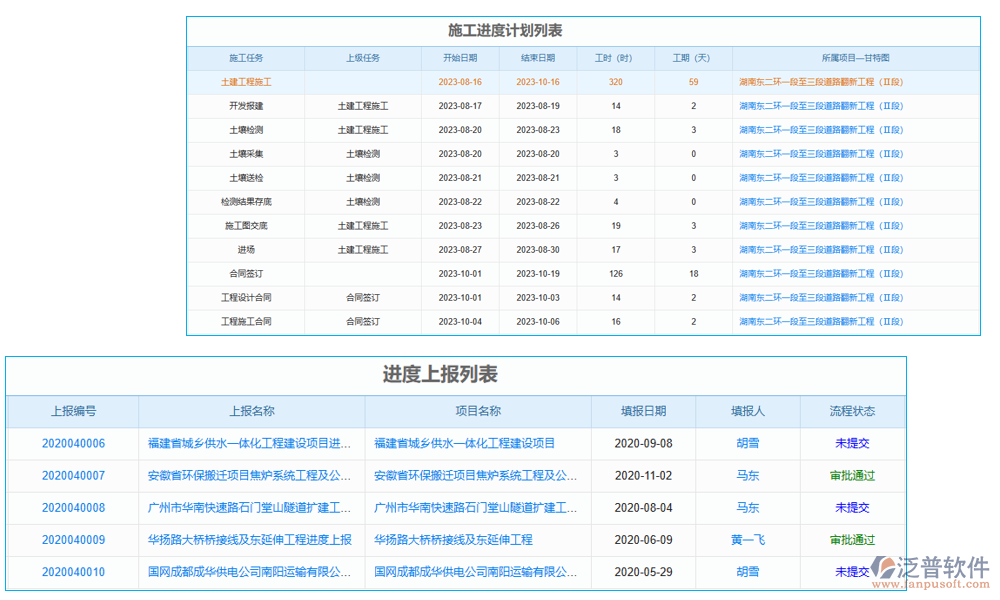1000x600 pixels.
Task: Open the 开发报建 task record
Action: (245, 106)
